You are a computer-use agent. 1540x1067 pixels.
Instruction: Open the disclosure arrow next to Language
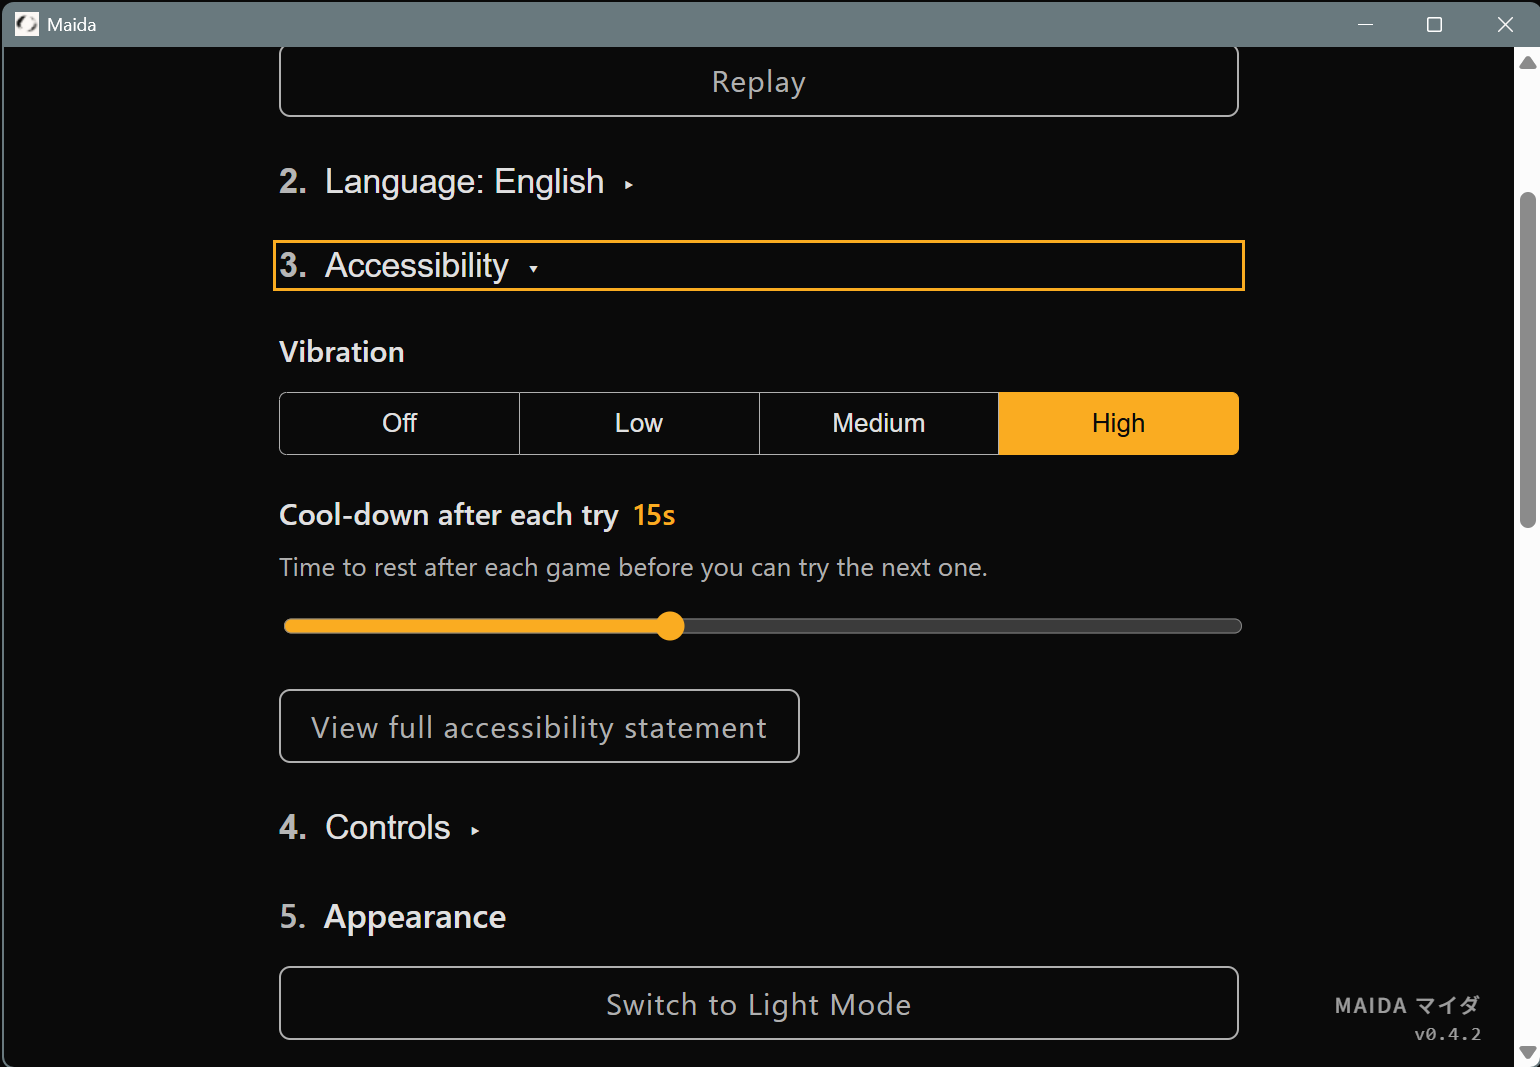pyautogui.click(x=629, y=185)
